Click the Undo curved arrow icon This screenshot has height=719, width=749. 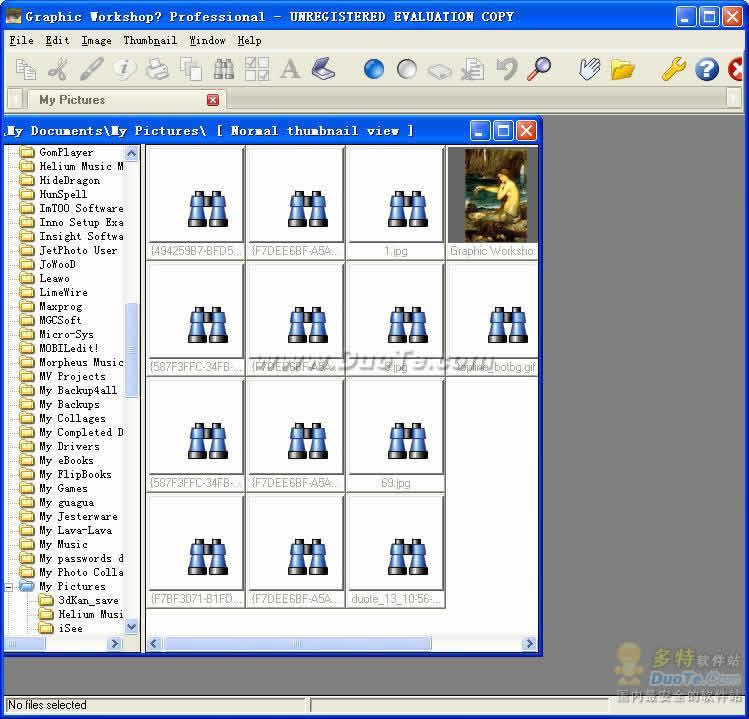point(506,69)
